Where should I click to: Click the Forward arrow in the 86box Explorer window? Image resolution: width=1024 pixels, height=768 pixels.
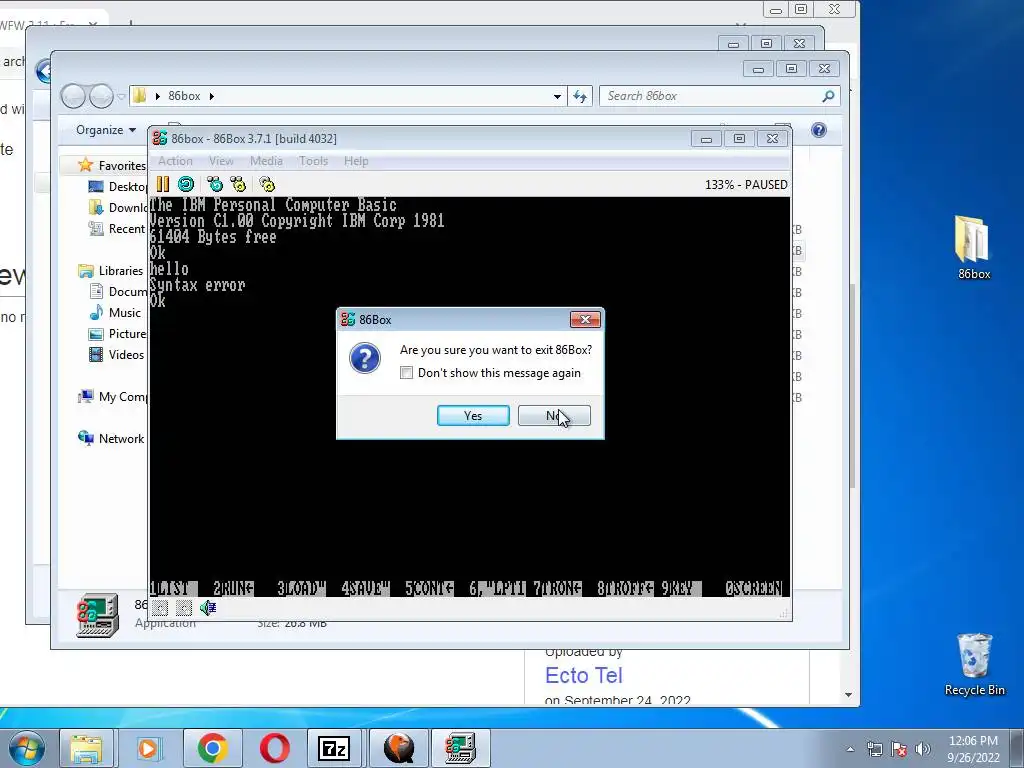pos(101,96)
